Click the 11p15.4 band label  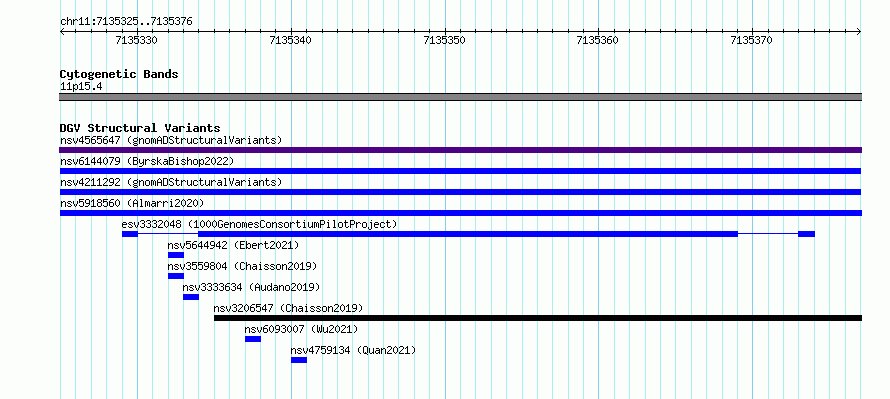tap(81, 87)
